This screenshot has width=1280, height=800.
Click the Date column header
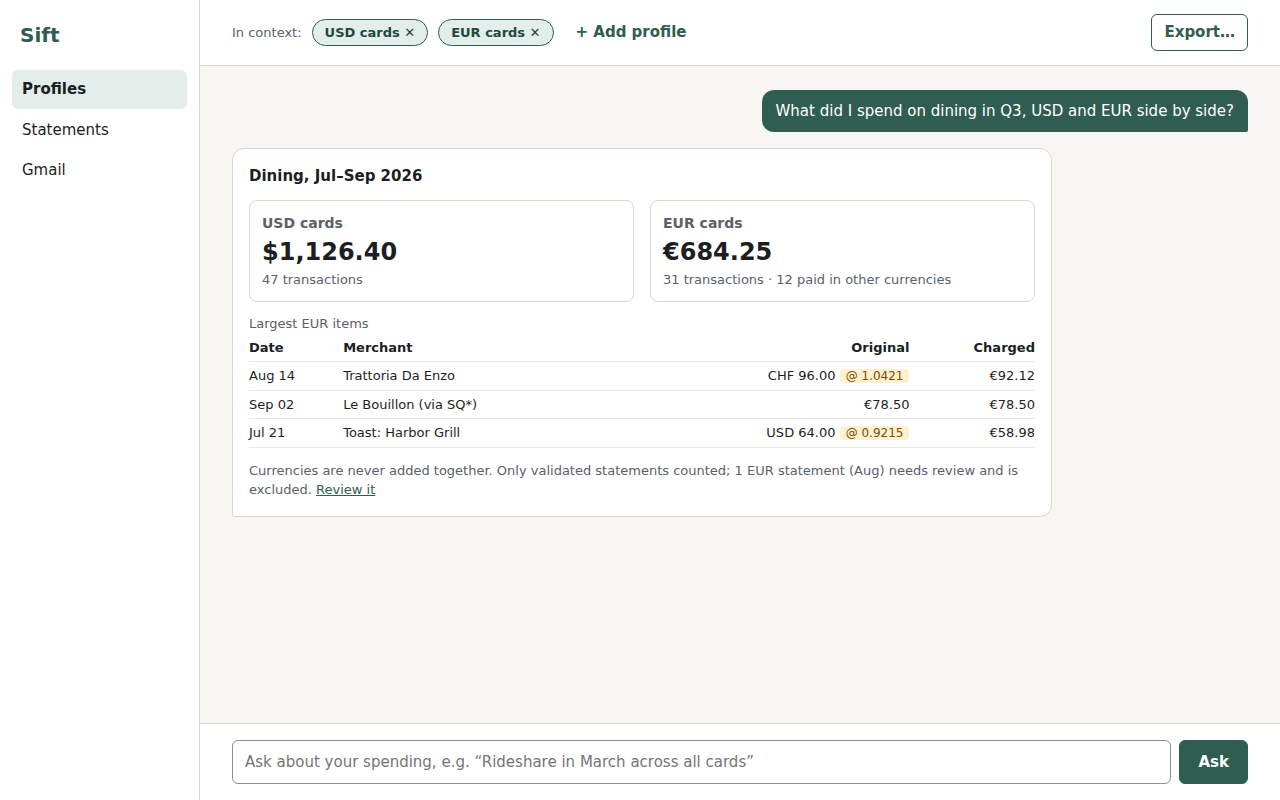coord(266,348)
